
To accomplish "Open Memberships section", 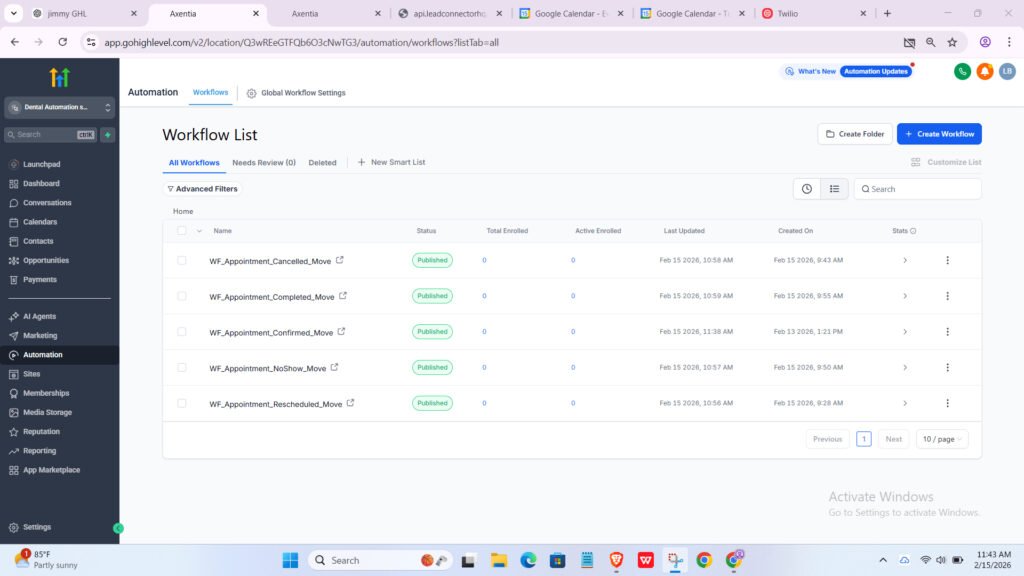I will (46, 393).
